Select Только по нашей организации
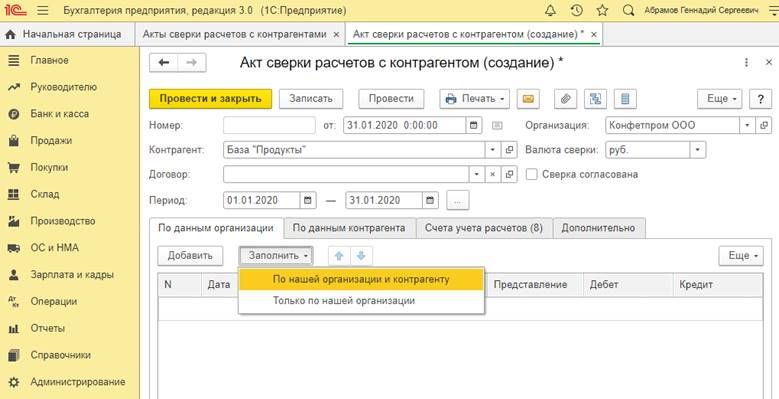The image size is (779, 399). click(x=361, y=301)
